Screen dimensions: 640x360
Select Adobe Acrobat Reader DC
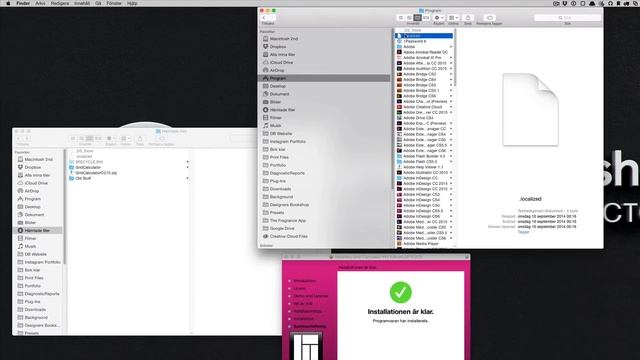click(x=425, y=52)
